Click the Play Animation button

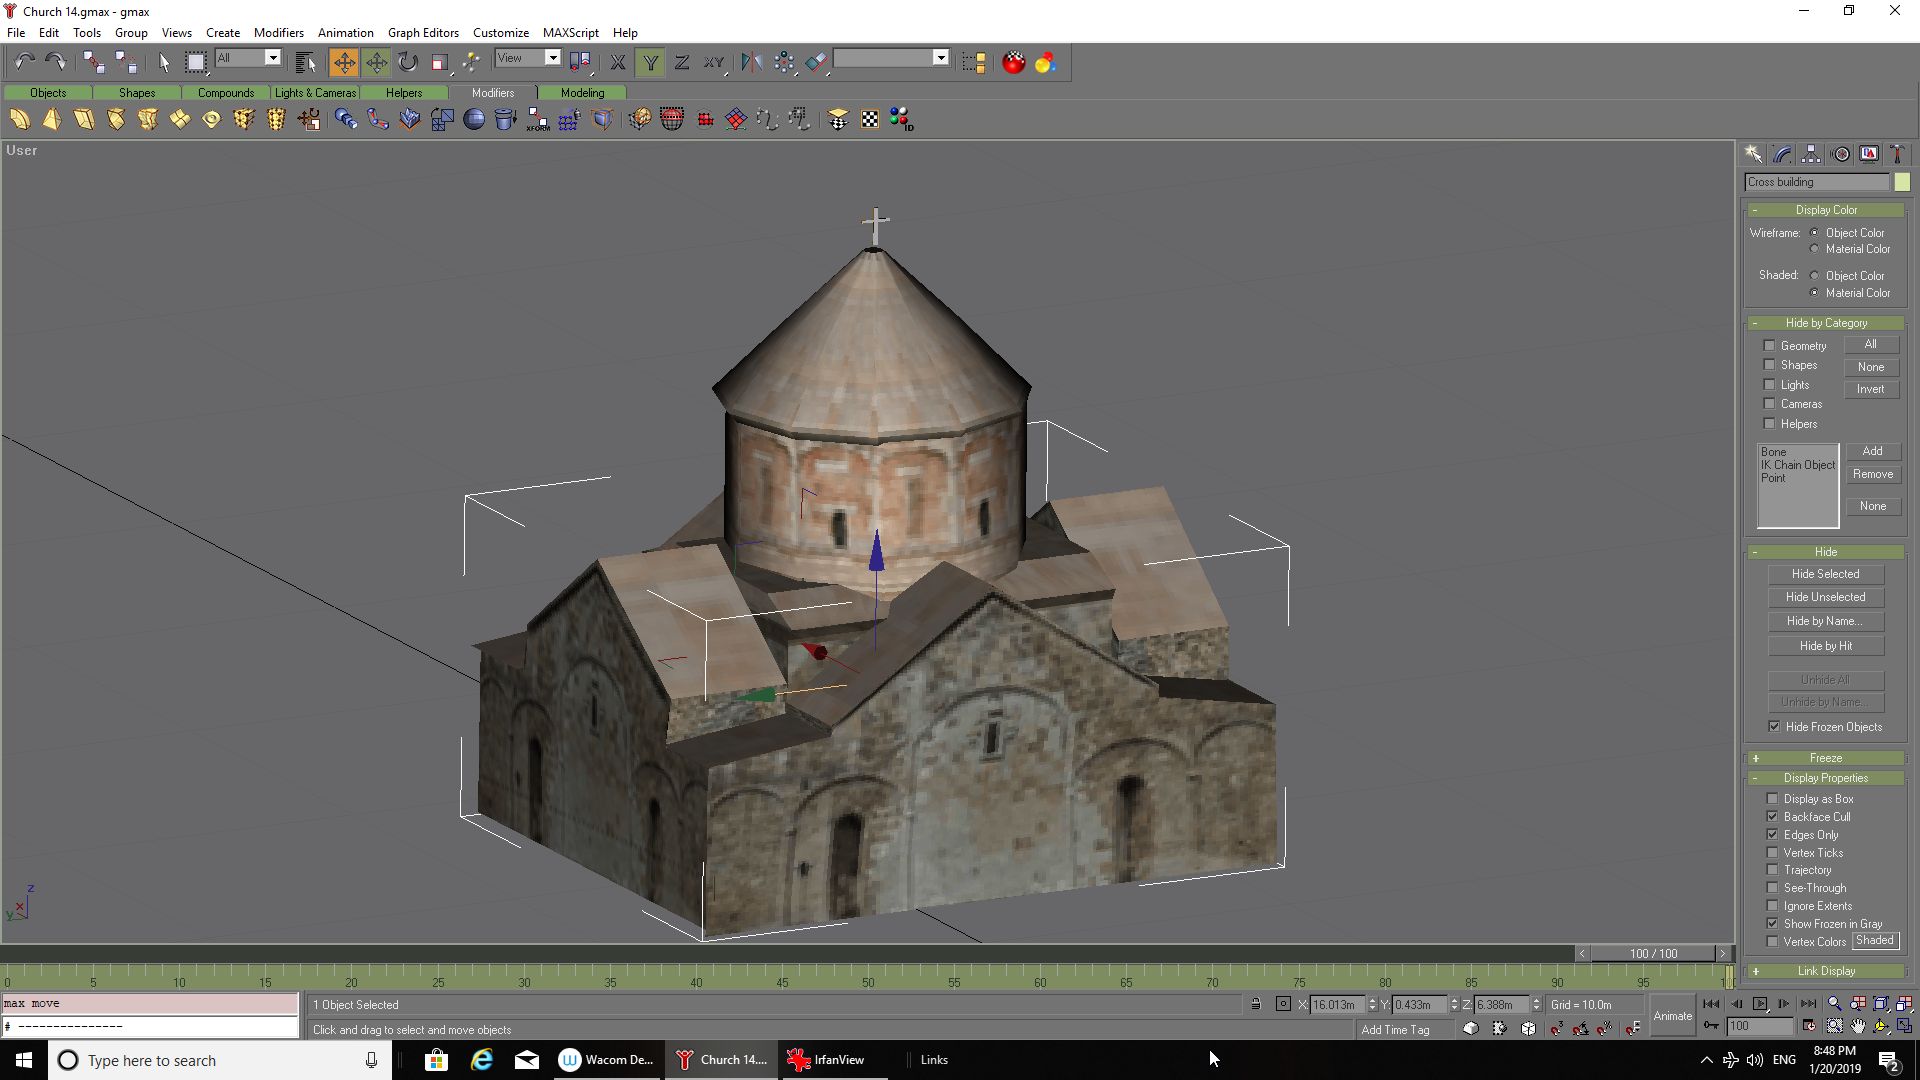[1760, 1004]
